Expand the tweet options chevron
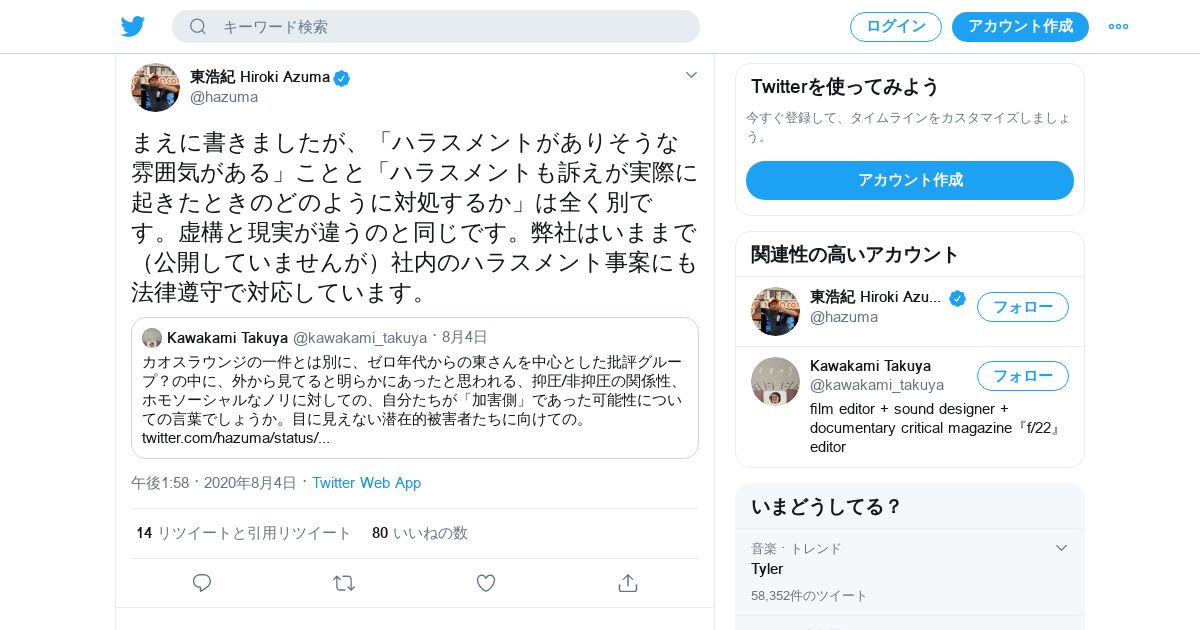Image resolution: width=1200 pixels, height=630 pixels. (x=691, y=75)
